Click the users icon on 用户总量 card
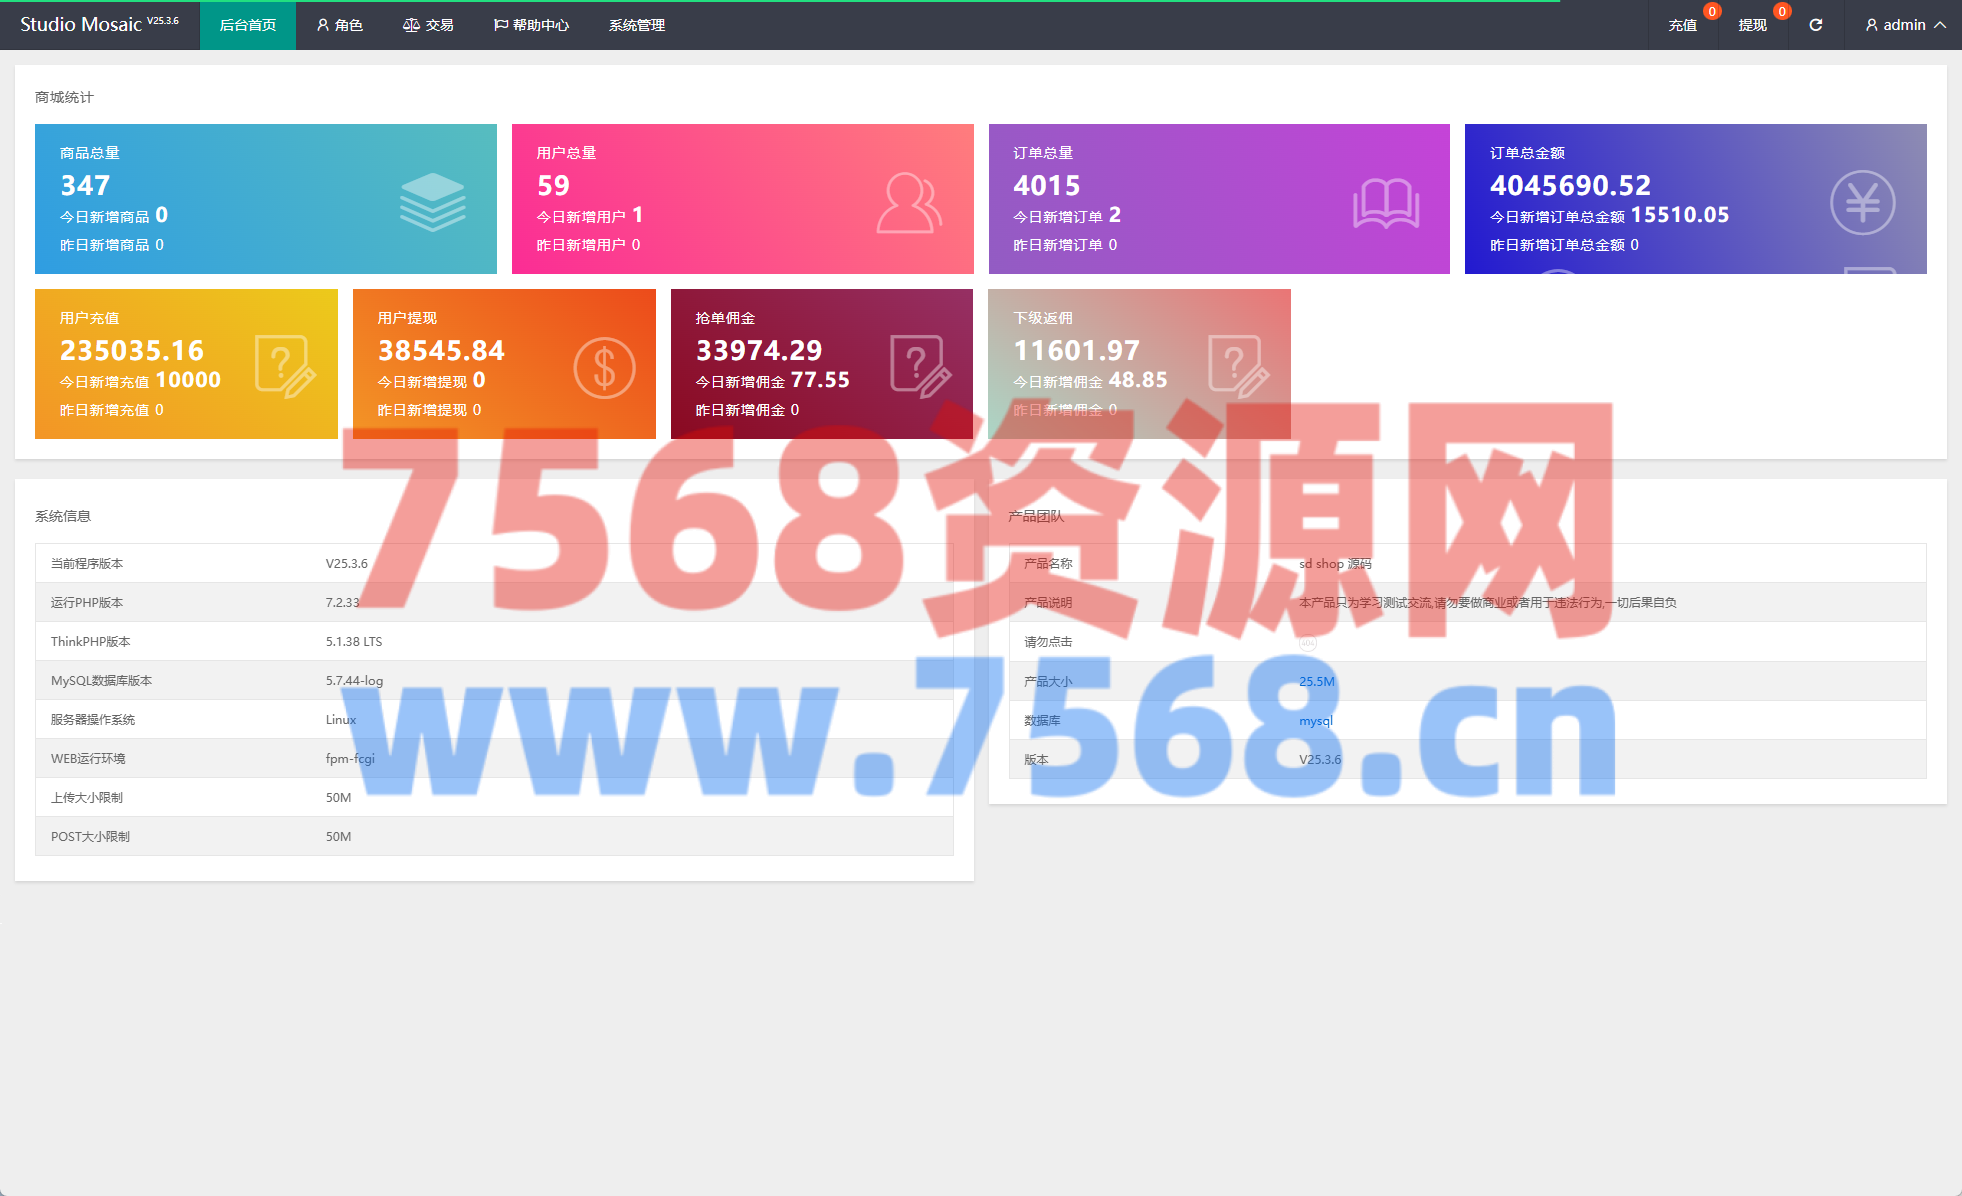Image resolution: width=1962 pixels, height=1196 pixels. click(908, 203)
